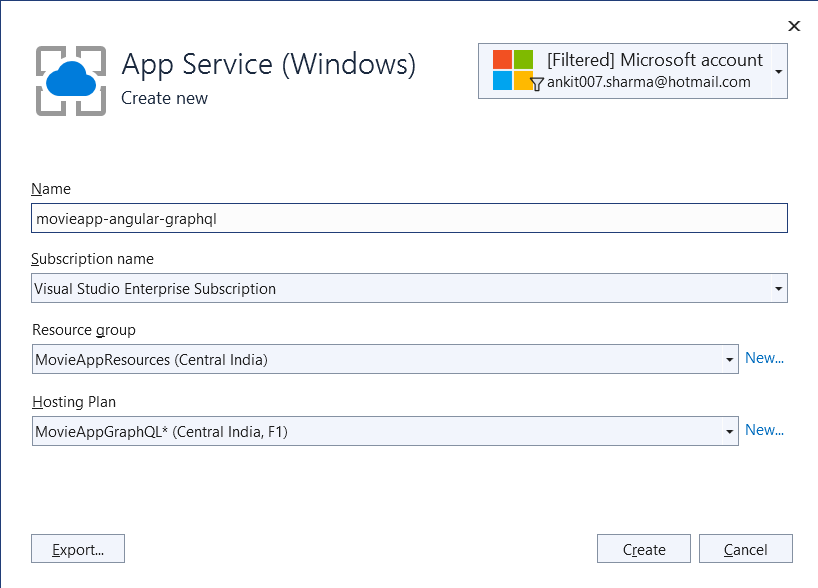Click the App Service cloud icon

click(71, 80)
